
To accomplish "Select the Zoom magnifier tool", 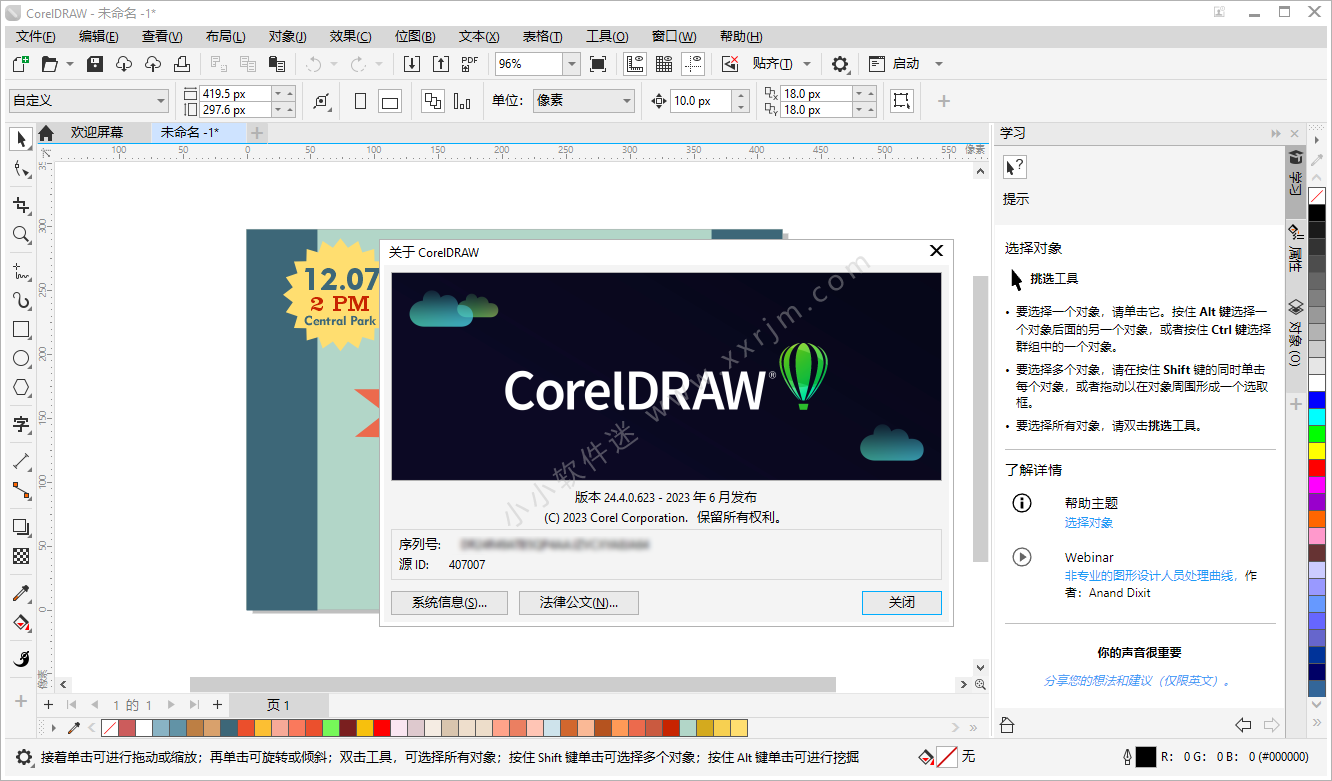I will coord(20,235).
